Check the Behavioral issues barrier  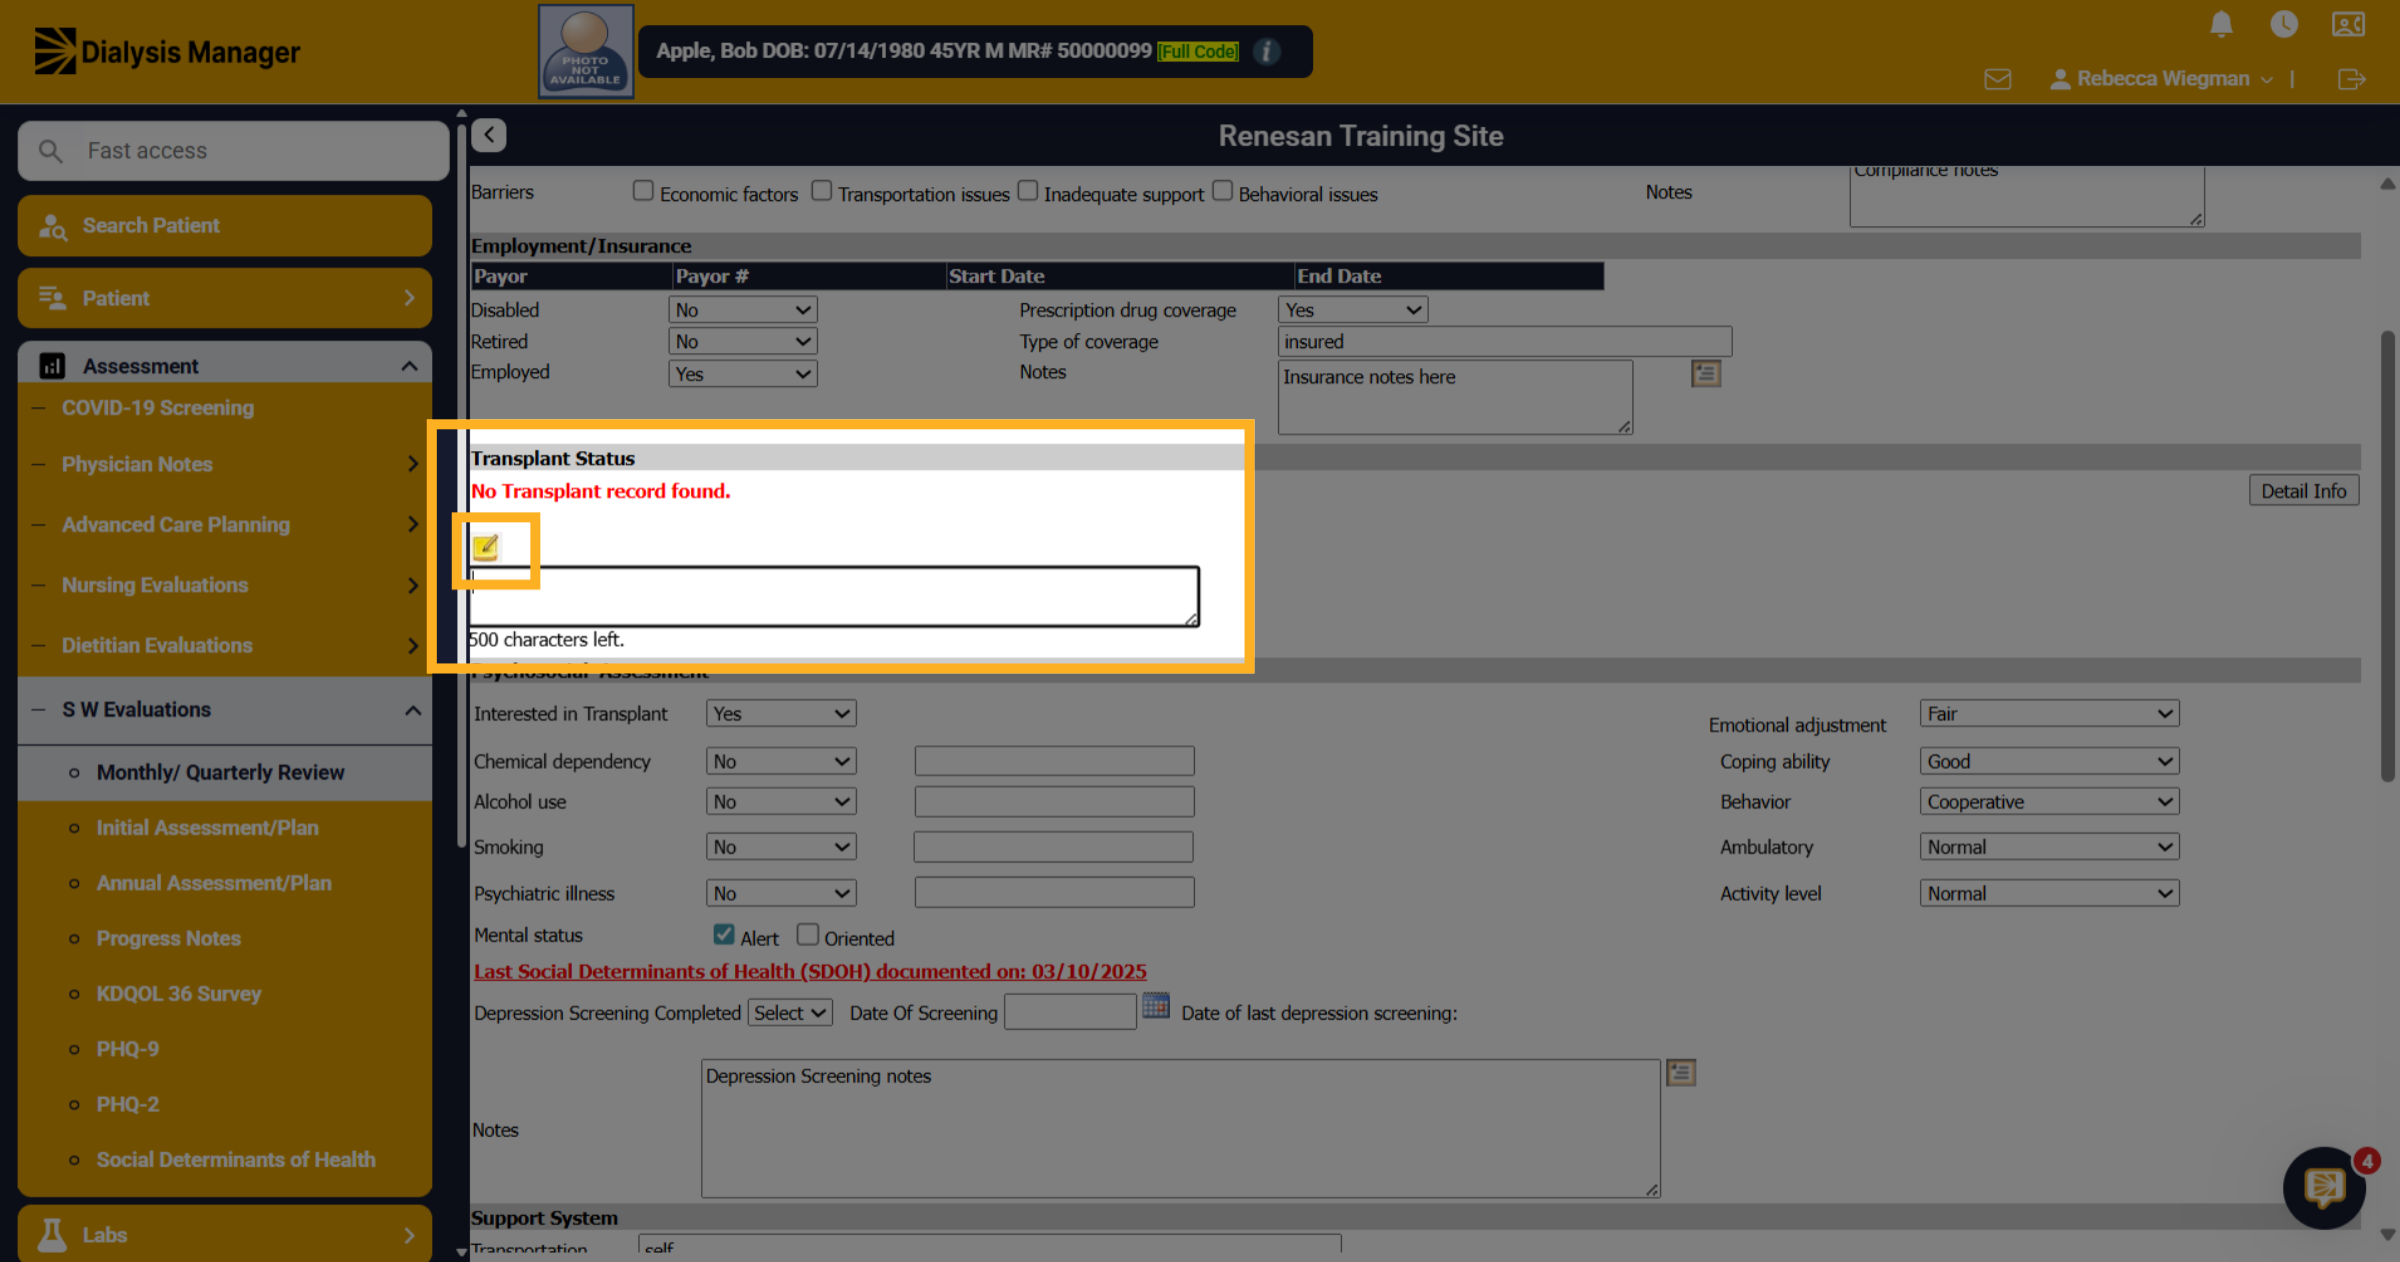pos(1222,190)
